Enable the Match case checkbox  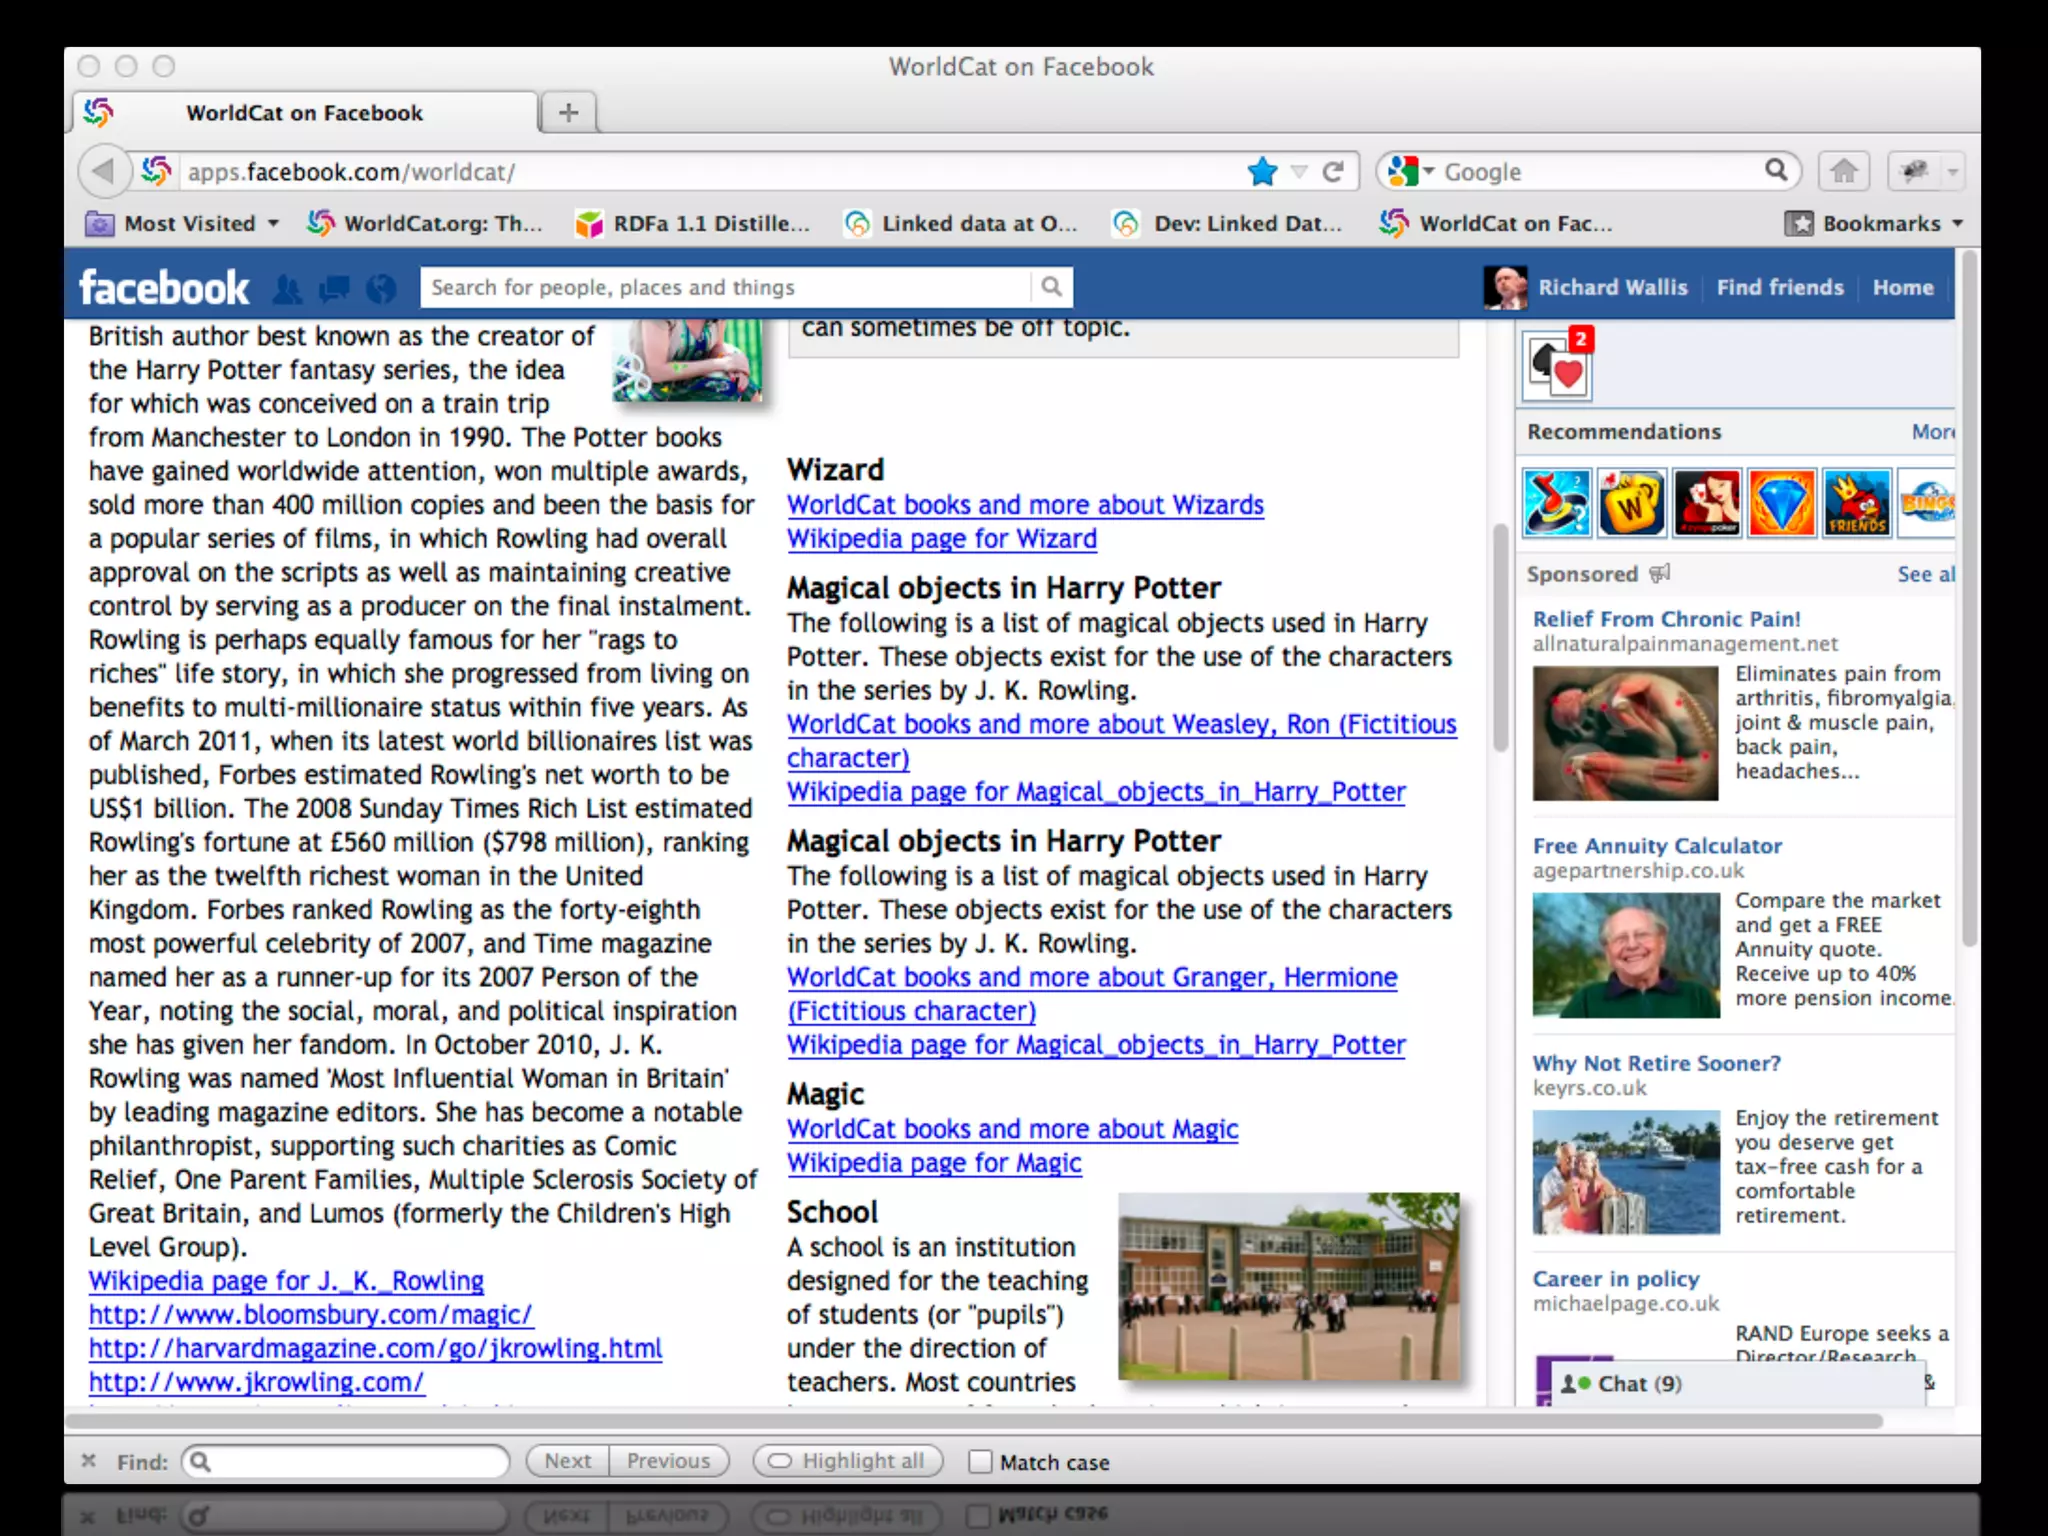click(x=980, y=1462)
